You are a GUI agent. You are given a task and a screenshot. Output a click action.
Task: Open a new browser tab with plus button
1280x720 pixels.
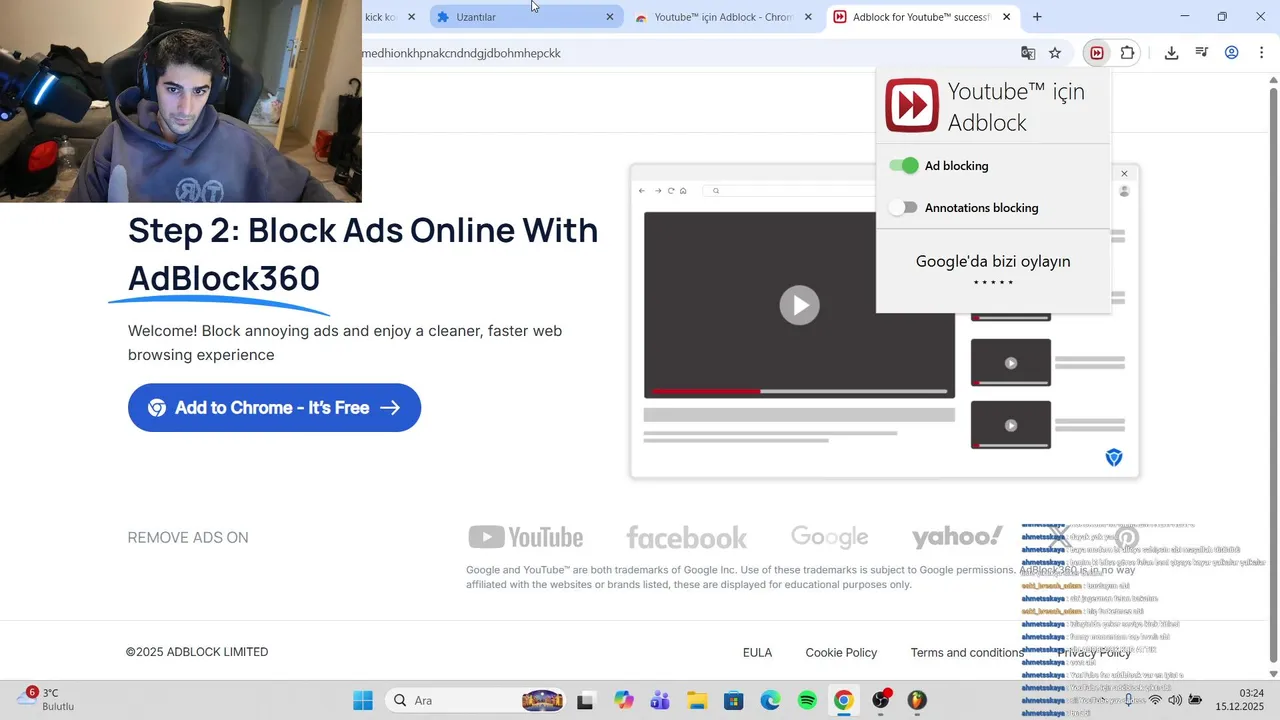point(1037,17)
